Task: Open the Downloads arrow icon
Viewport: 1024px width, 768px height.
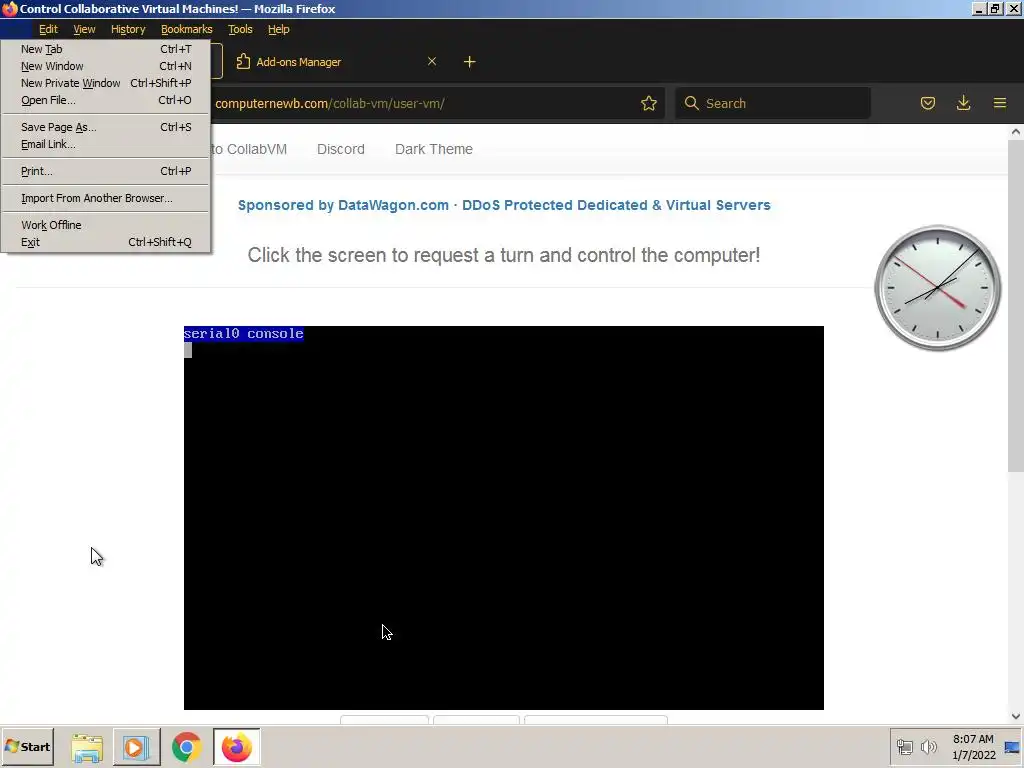Action: pos(963,103)
